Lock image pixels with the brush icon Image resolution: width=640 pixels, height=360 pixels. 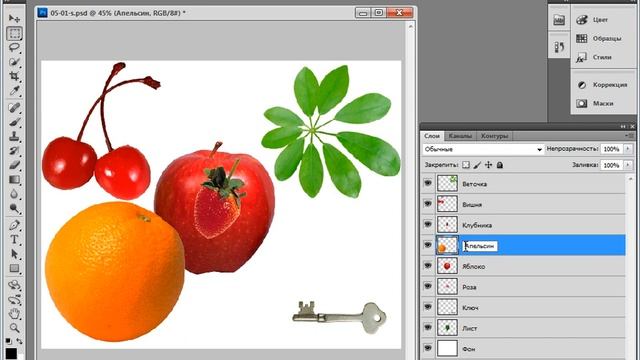tap(477, 165)
